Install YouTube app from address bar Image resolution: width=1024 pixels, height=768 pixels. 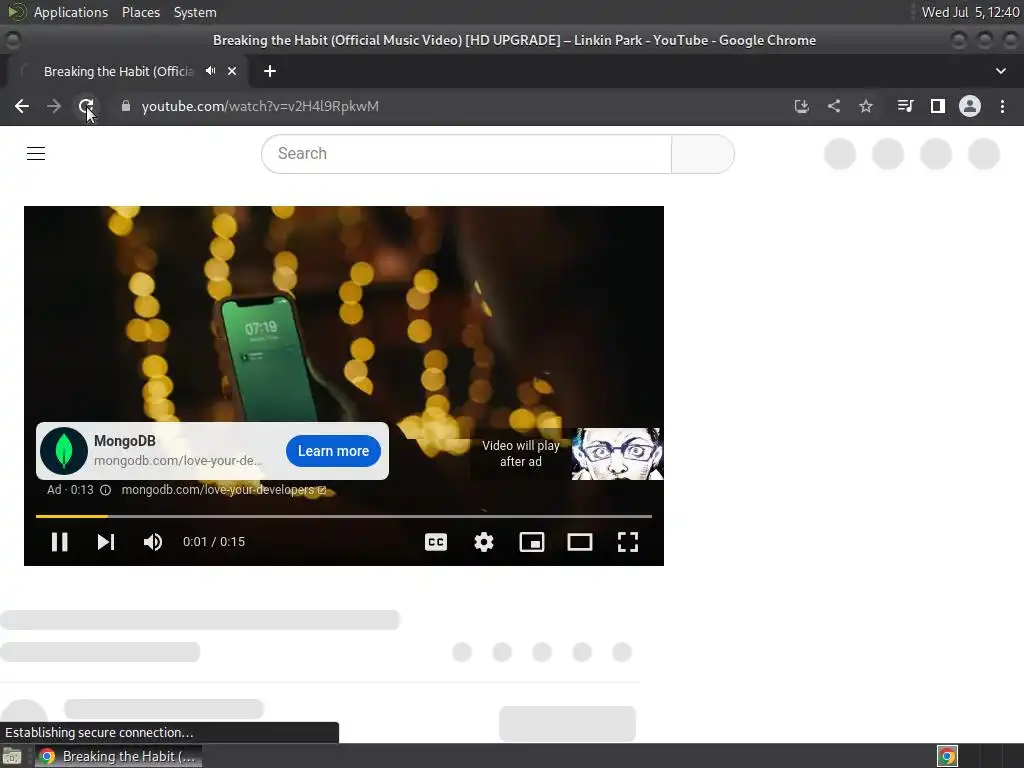[x=801, y=106]
